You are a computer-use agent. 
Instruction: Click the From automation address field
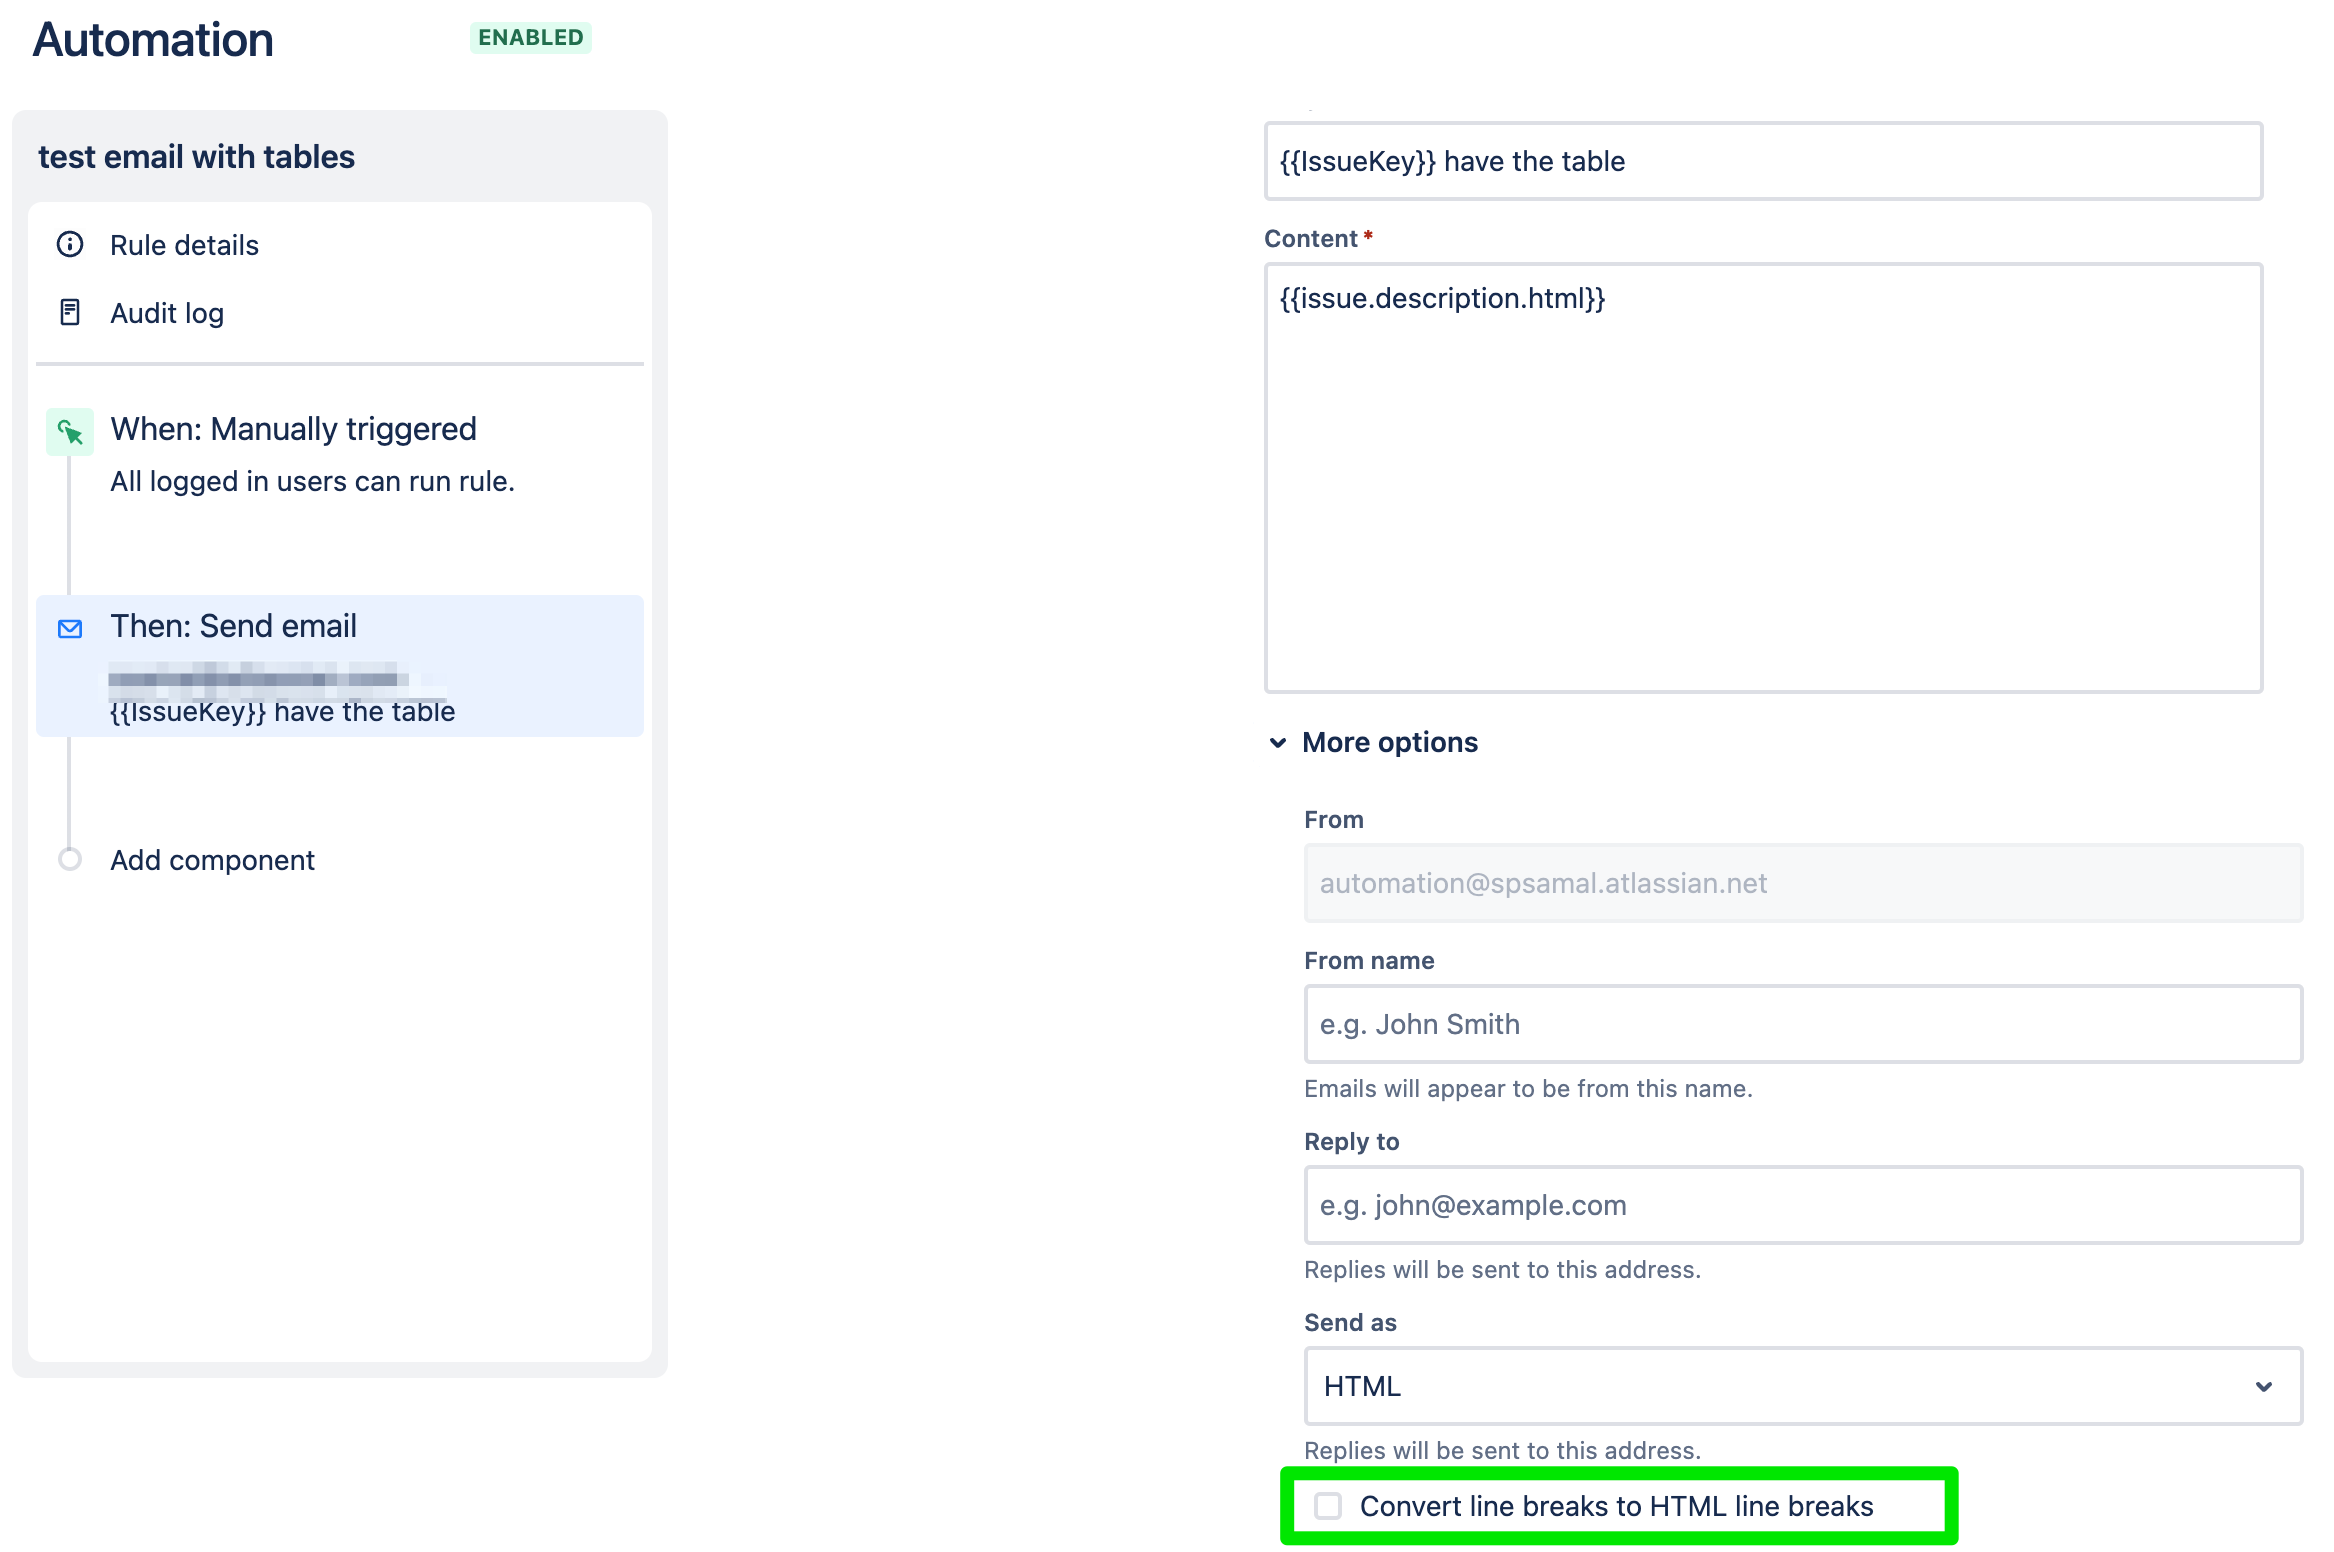coord(1802,883)
